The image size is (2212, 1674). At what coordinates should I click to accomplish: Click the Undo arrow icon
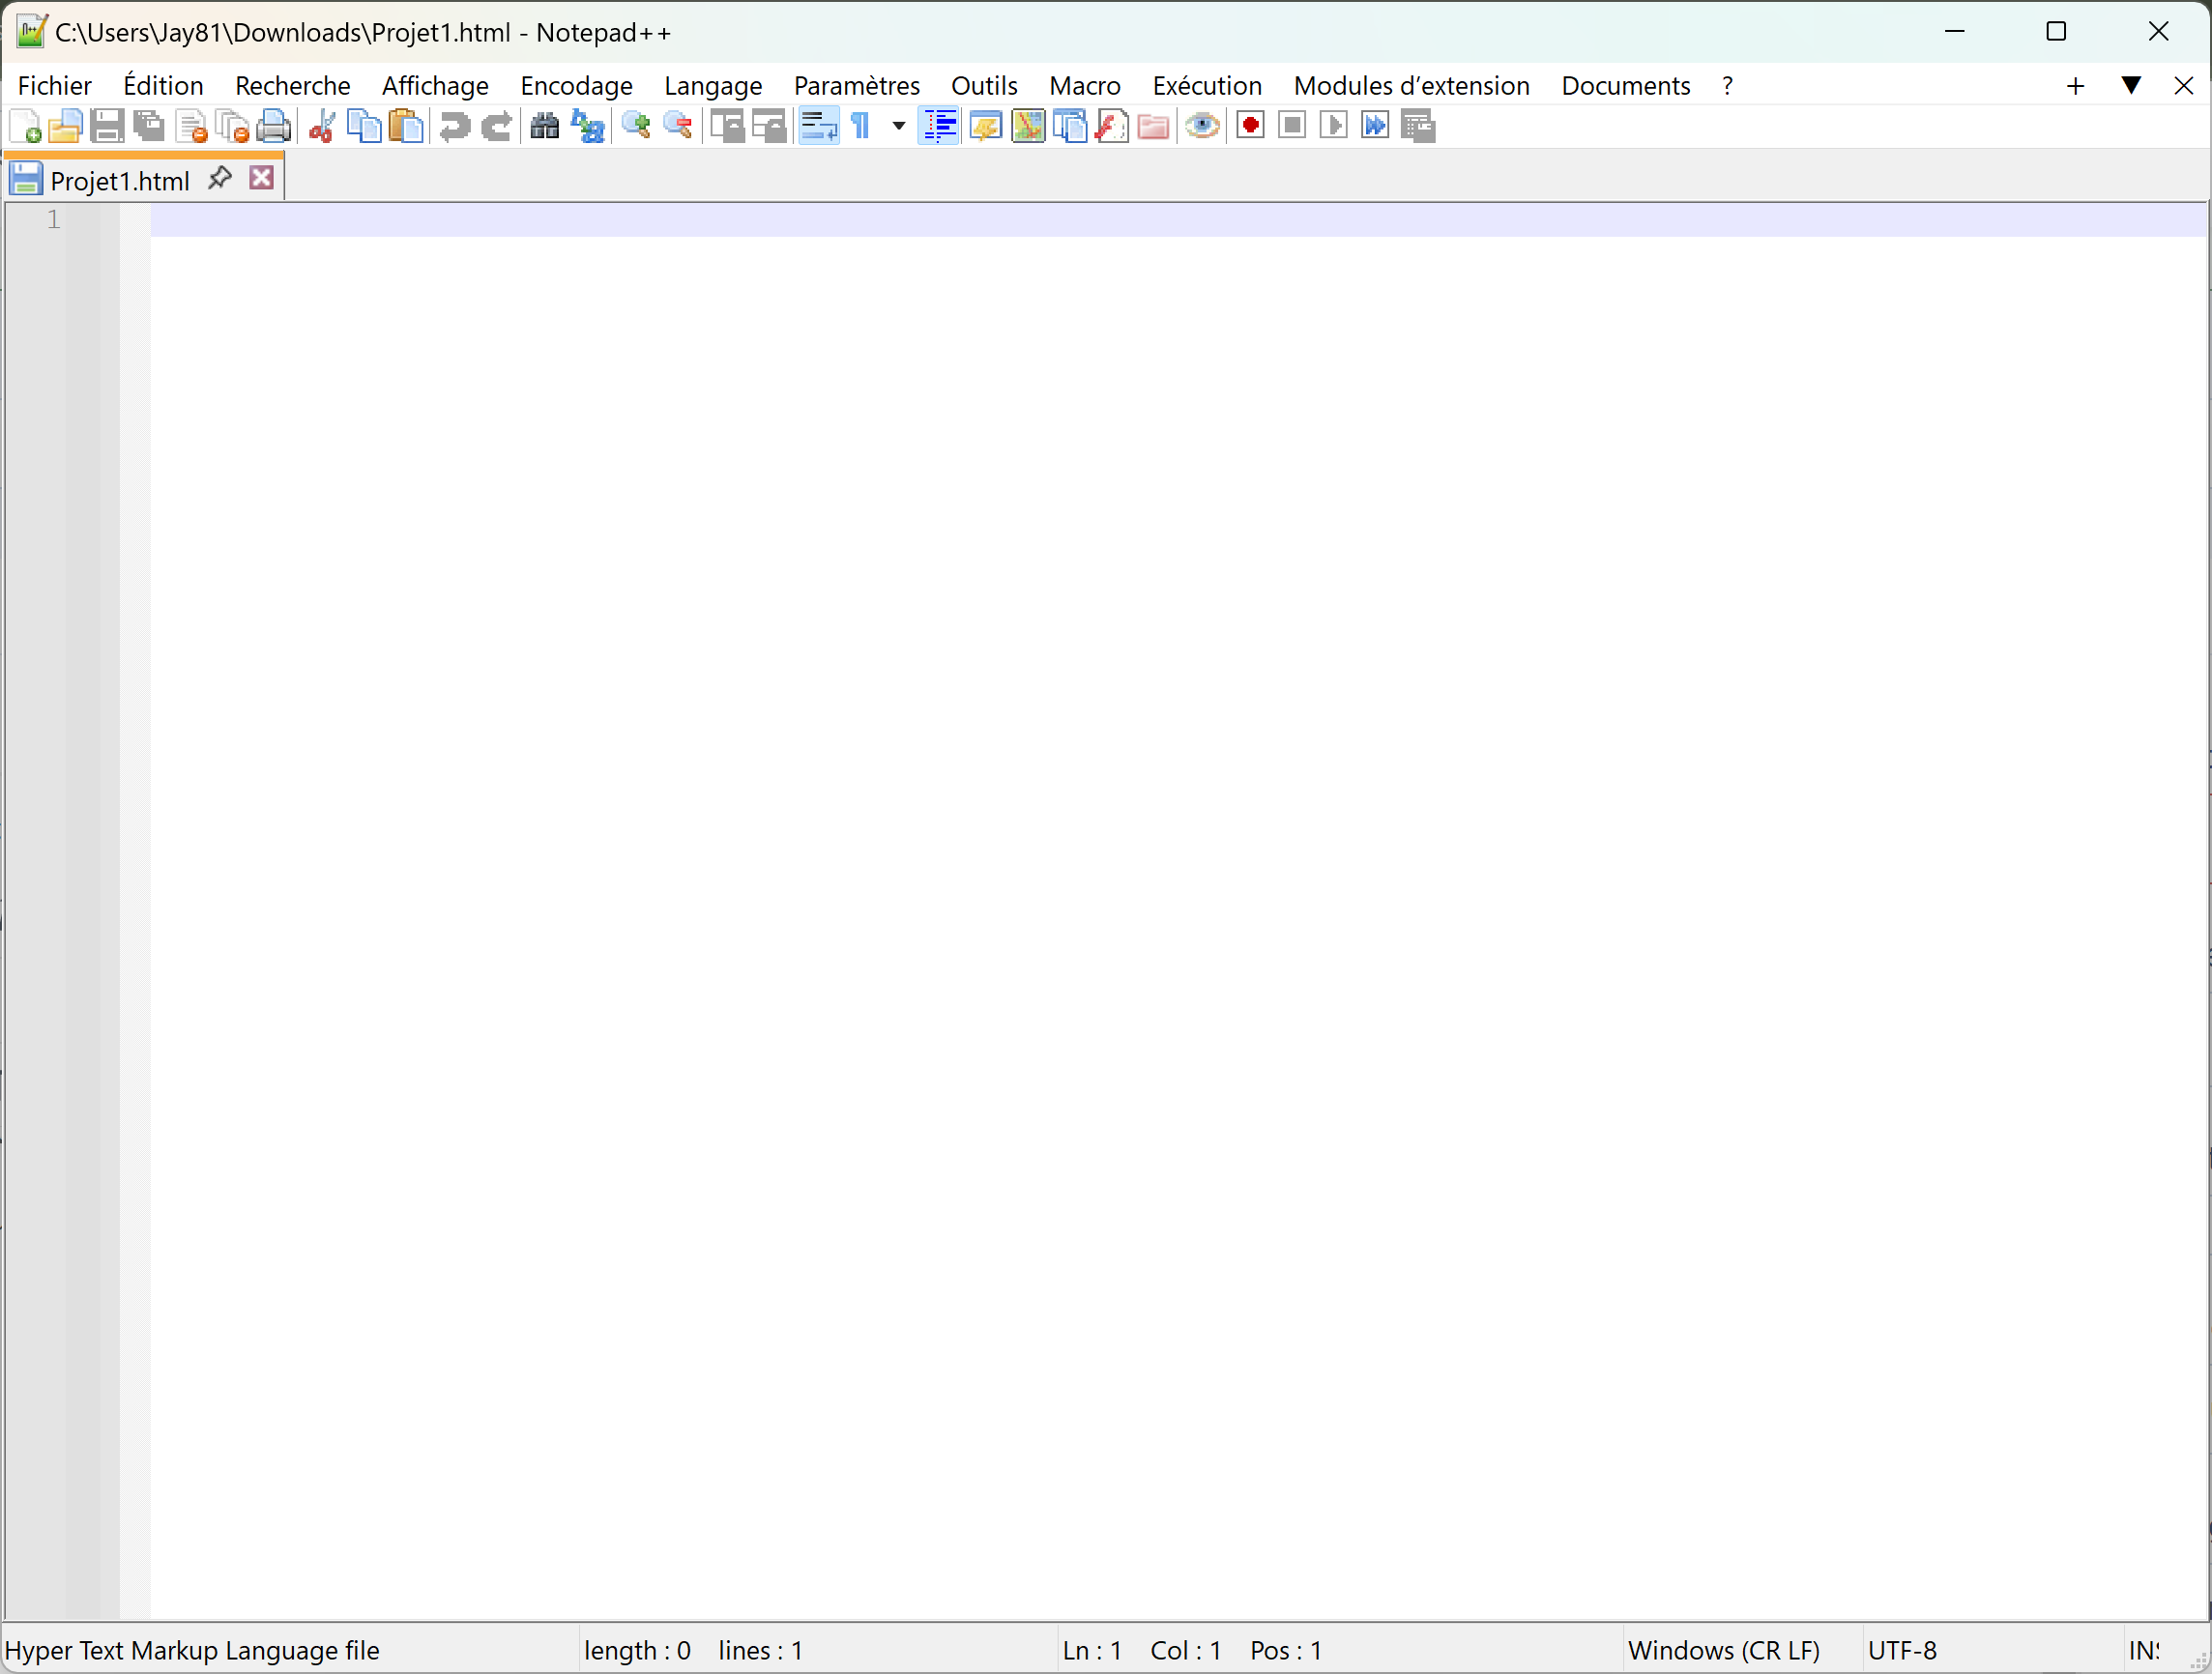(455, 126)
